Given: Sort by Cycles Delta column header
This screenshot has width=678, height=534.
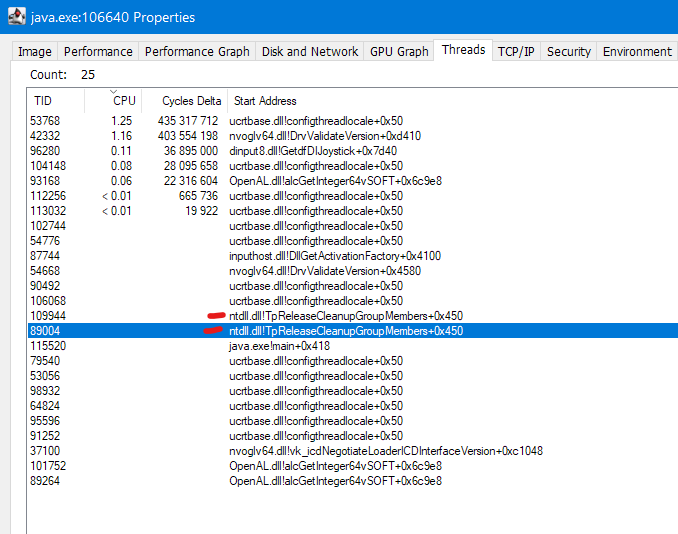Looking at the screenshot, I should 184,101.
